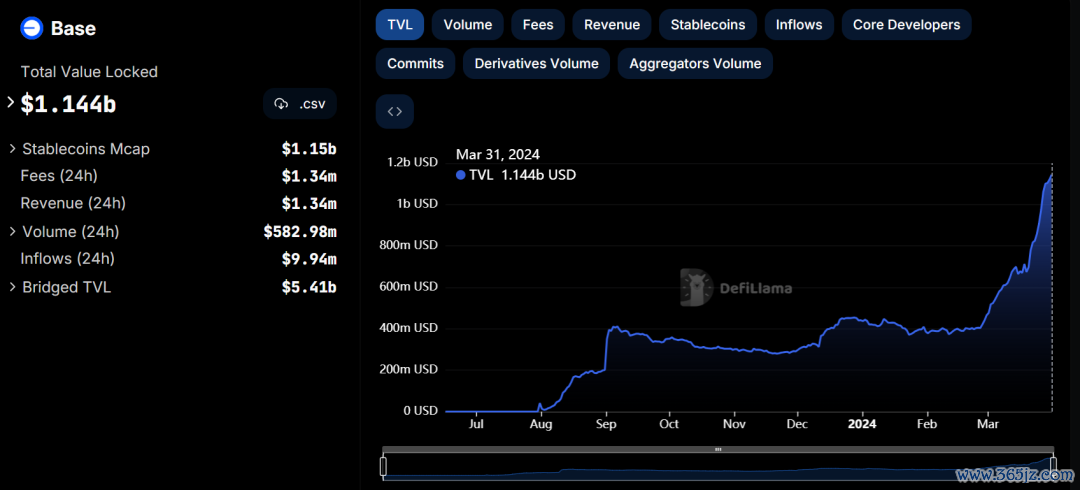Toggle the Volume chart metric
Image resolution: width=1080 pixels, height=490 pixels.
pos(468,25)
